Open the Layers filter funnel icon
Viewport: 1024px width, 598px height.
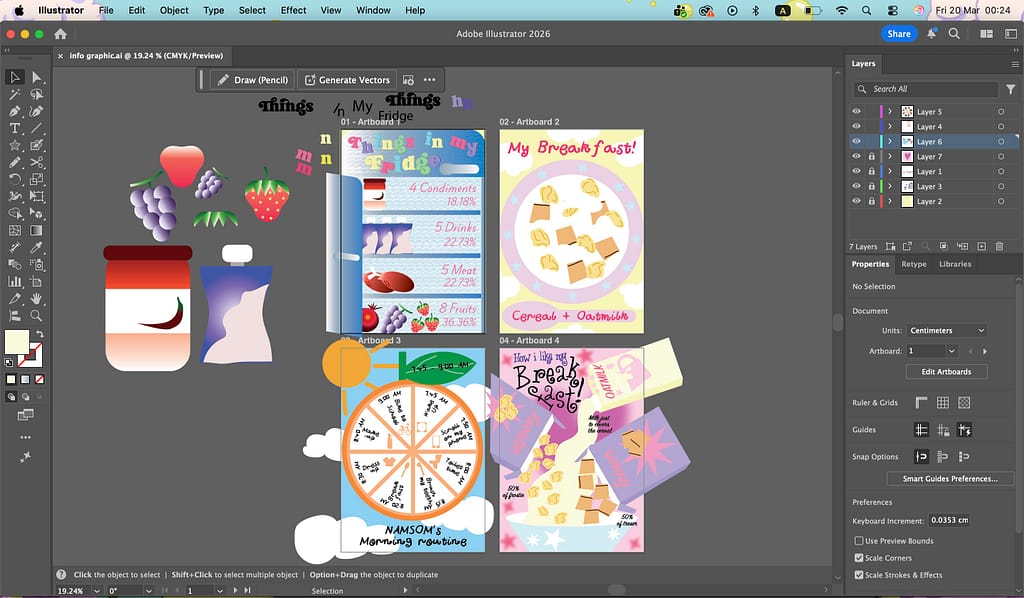click(1010, 89)
